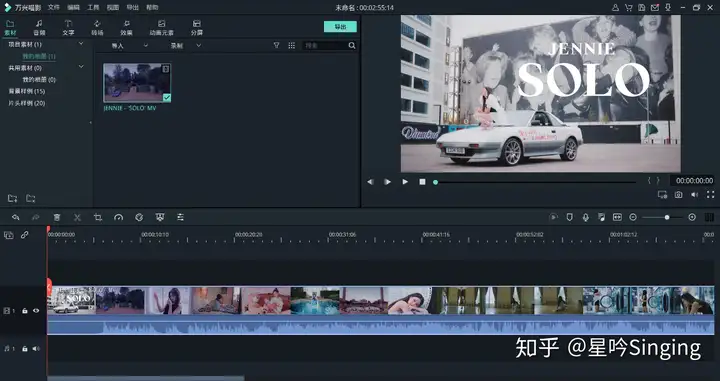The width and height of the screenshot is (720, 381).
Task: Zoom out the timeline with the minus icon
Action: pyautogui.click(x=633, y=218)
